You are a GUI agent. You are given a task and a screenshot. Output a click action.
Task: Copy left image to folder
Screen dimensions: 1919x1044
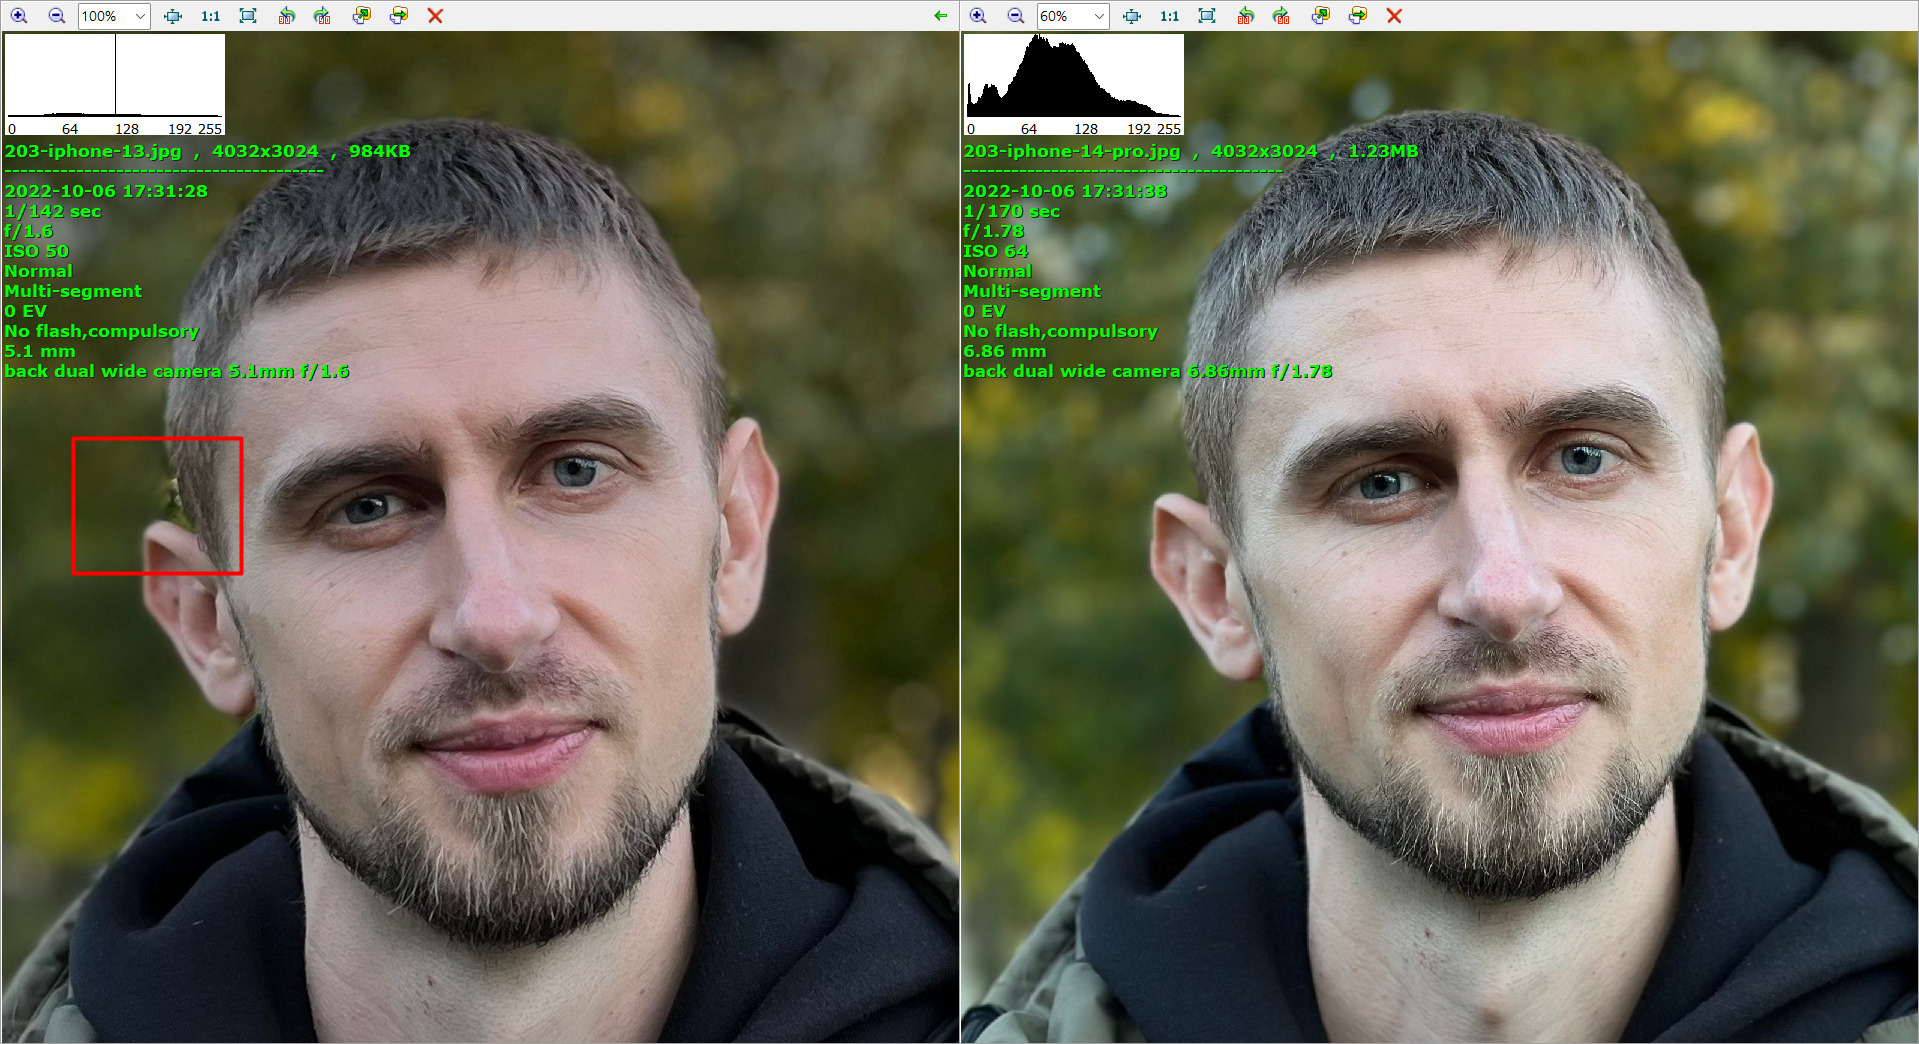[x=361, y=16]
